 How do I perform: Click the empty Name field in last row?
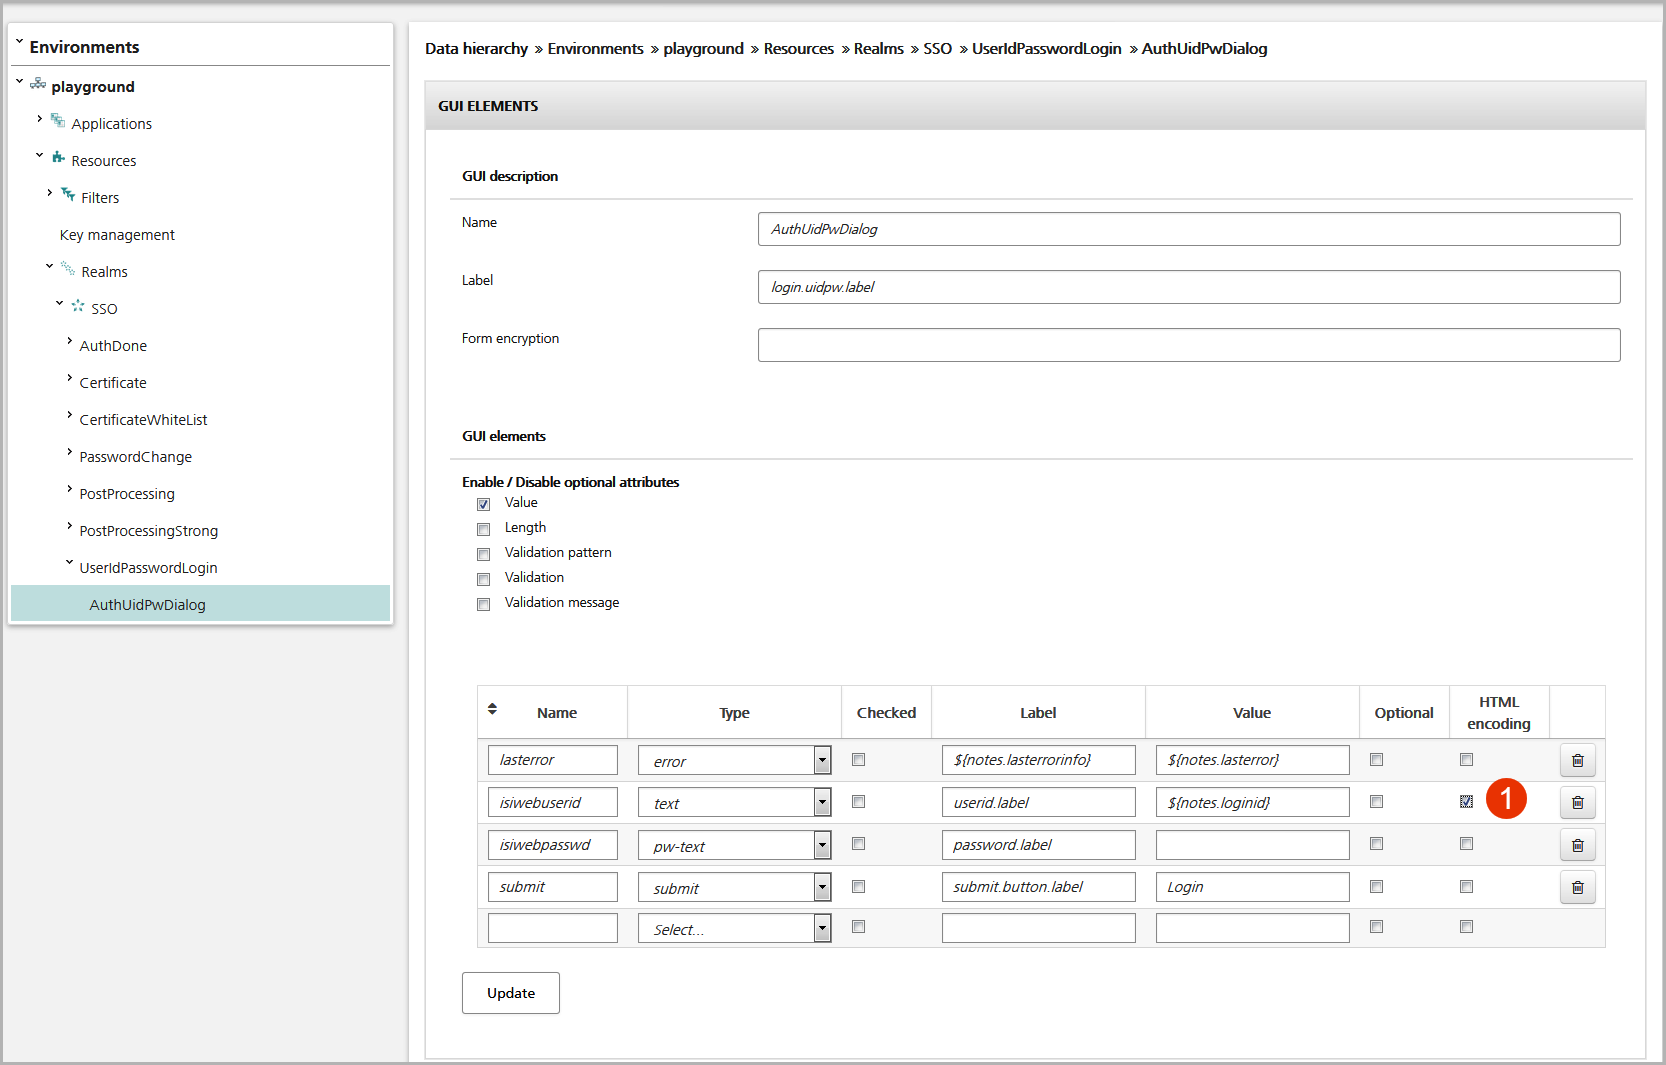point(553,928)
